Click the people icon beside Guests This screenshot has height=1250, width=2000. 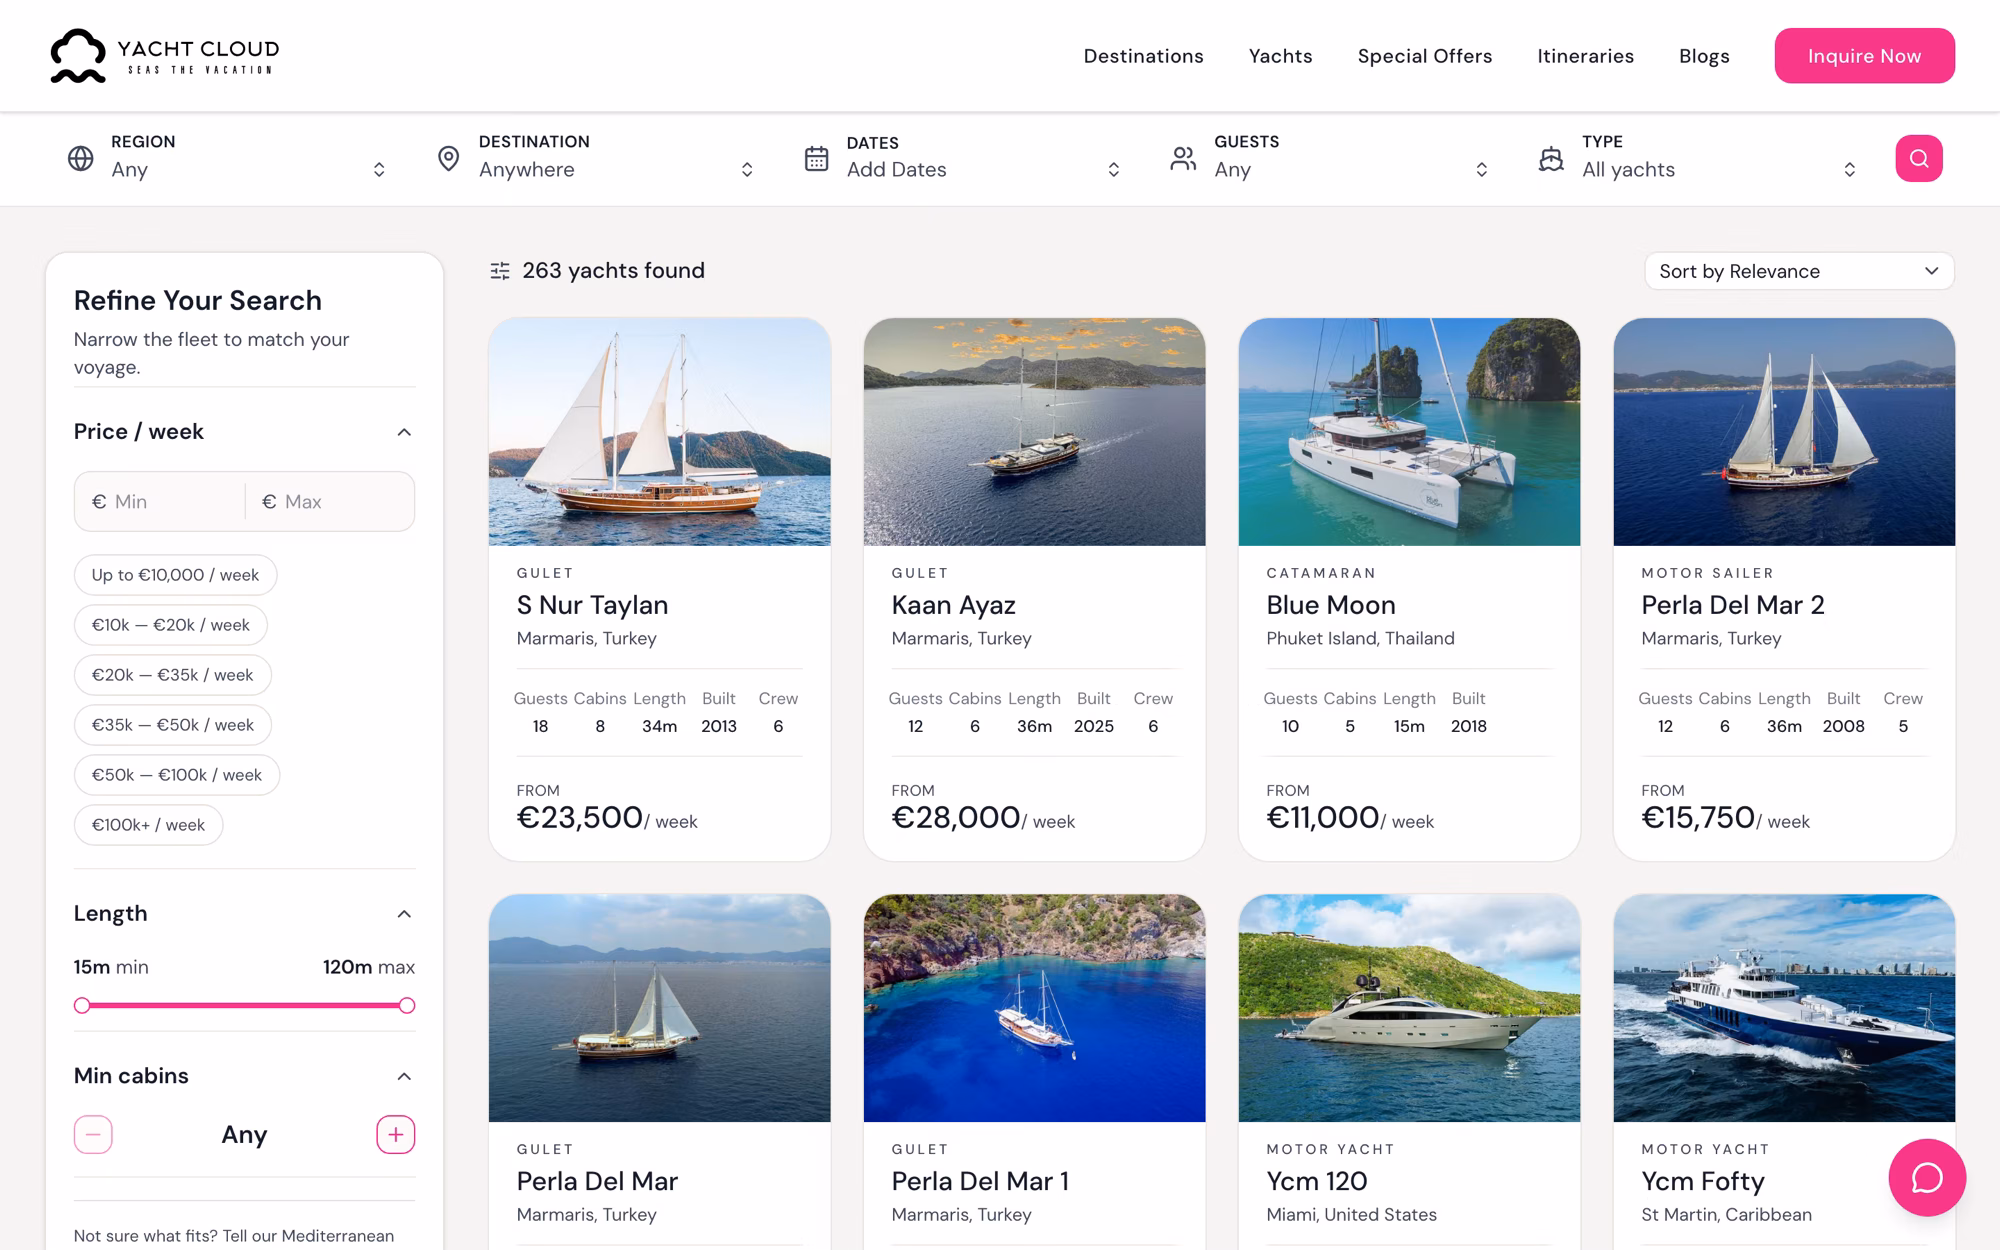[x=1183, y=158]
